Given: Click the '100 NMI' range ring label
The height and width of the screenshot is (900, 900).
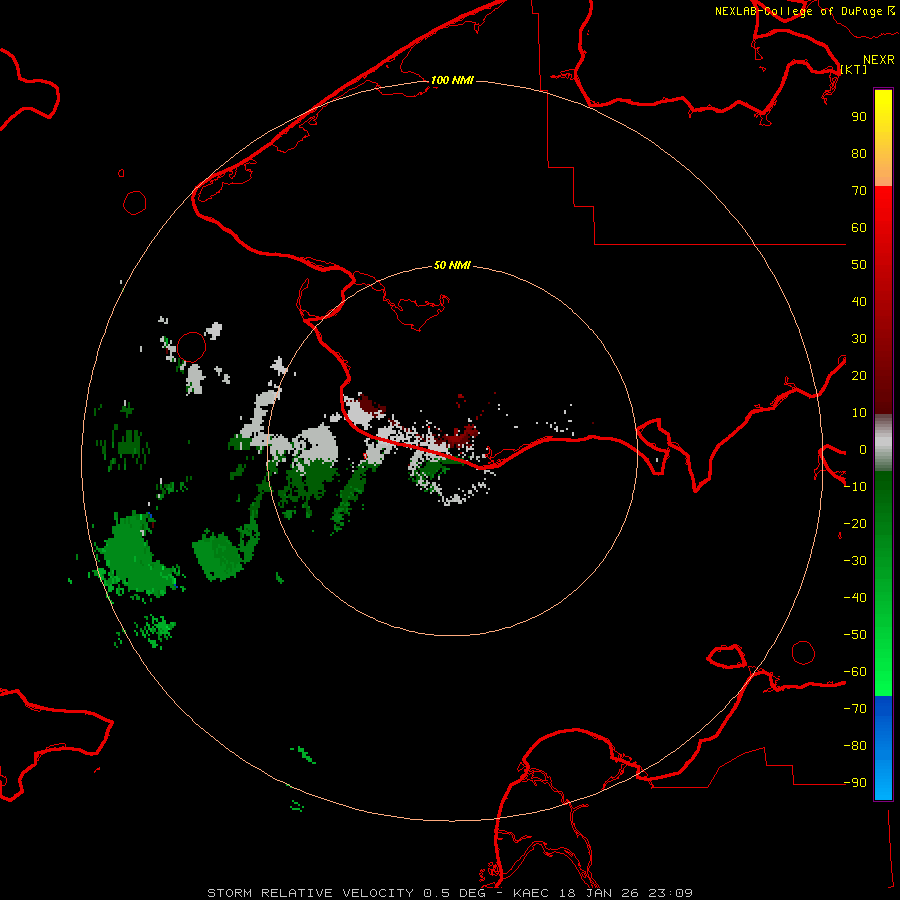Looking at the screenshot, I should [452, 80].
